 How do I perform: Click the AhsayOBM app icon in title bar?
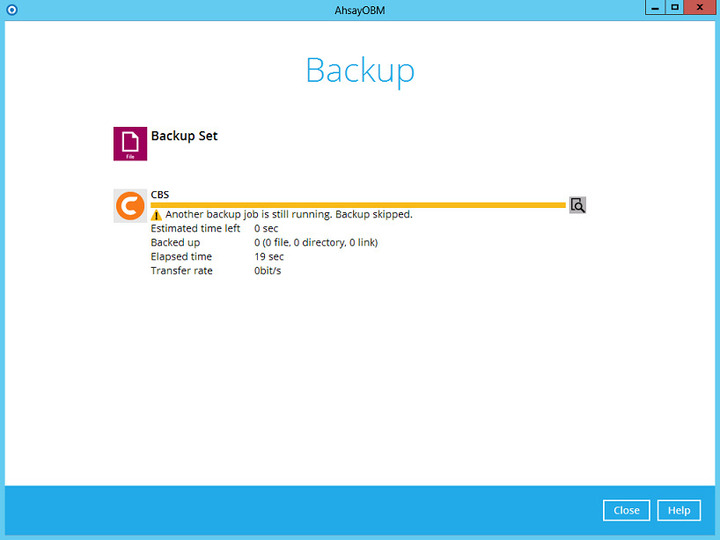coord(11,8)
